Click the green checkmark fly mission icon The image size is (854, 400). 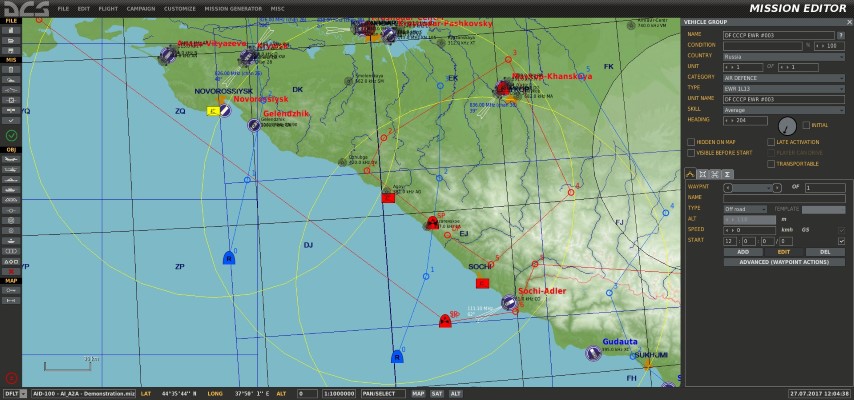(11, 134)
